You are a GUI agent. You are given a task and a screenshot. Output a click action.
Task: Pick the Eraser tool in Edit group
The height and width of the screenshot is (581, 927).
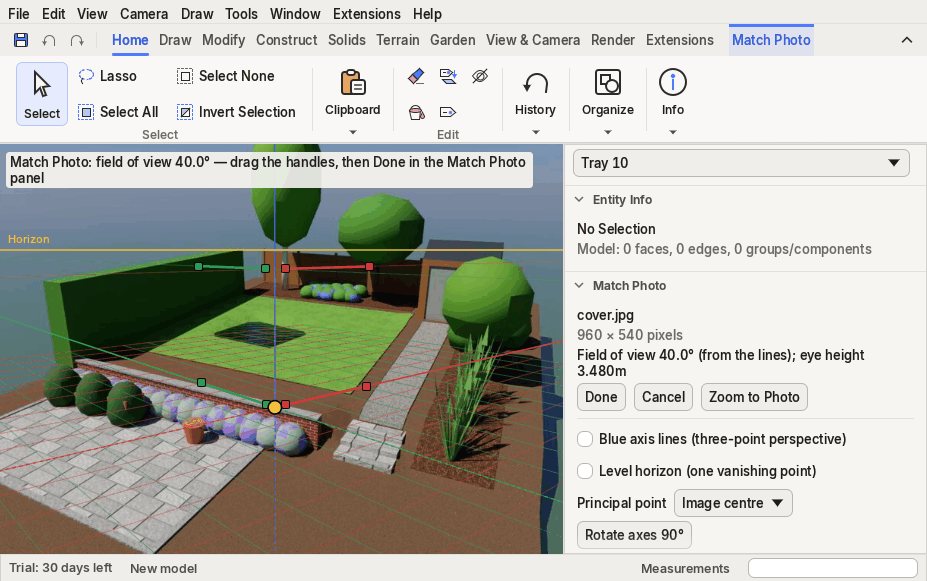[416, 76]
